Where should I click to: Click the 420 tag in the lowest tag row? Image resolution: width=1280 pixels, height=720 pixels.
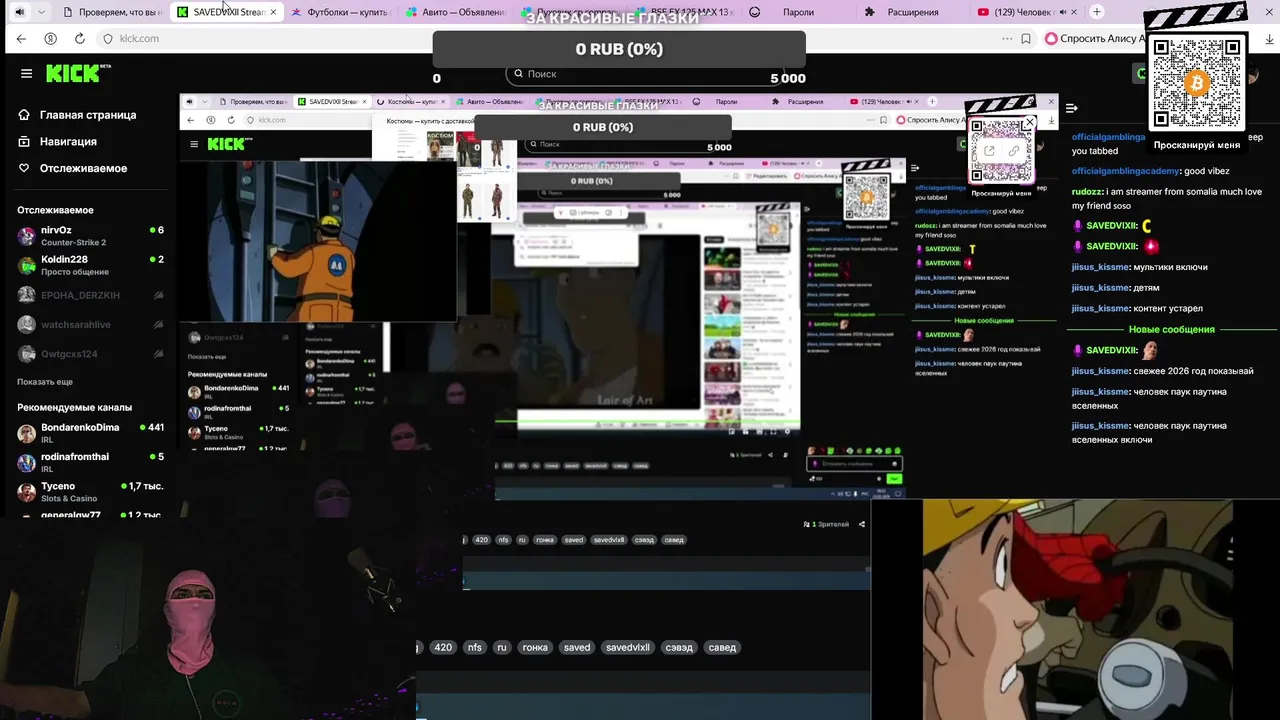coord(443,647)
